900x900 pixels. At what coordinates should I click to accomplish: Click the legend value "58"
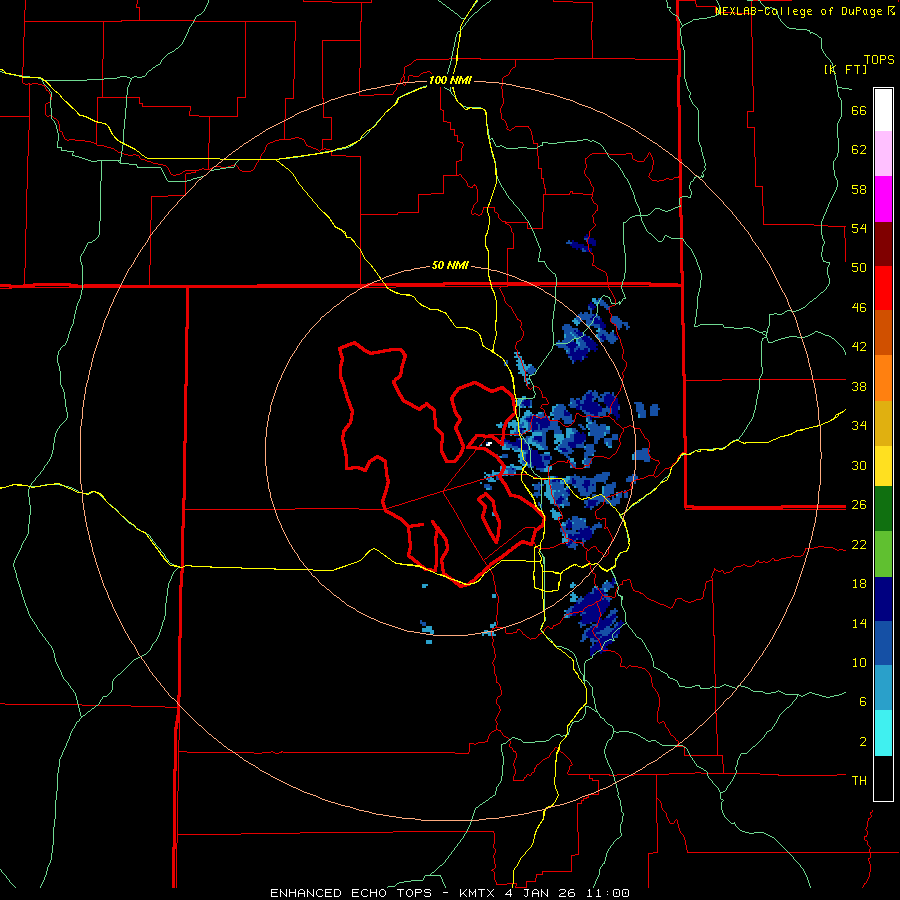point(859,189)
